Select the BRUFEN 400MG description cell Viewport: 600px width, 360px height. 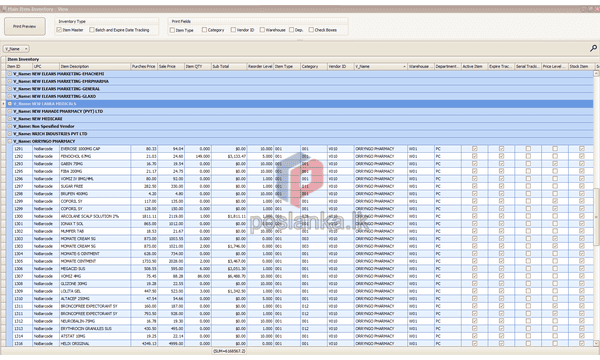95,194
